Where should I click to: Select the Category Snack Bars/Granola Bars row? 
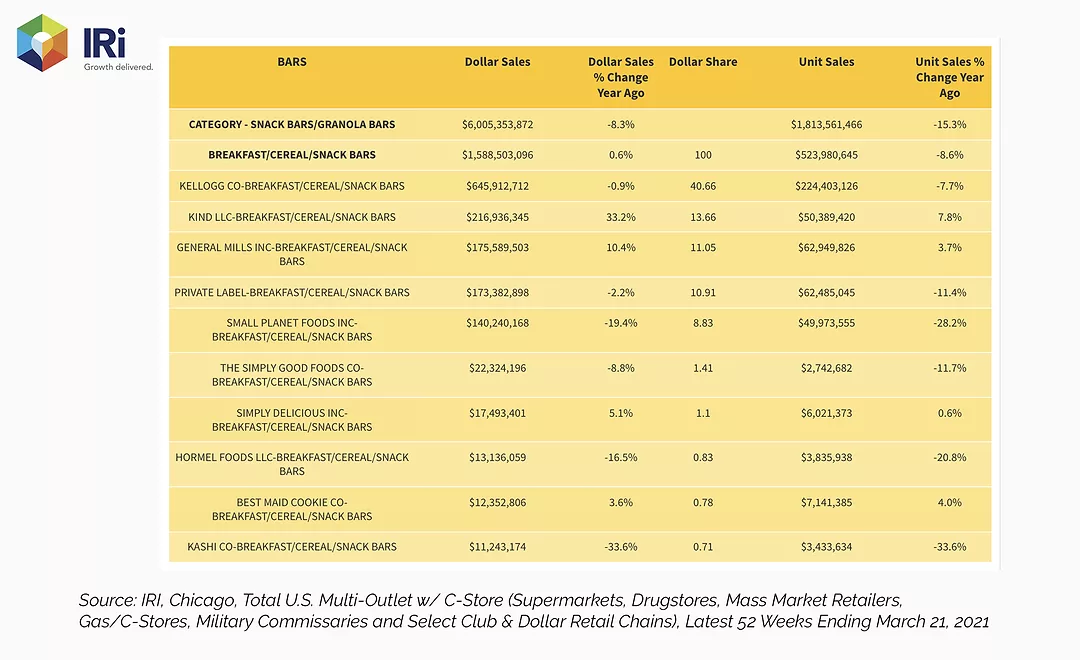580,125
